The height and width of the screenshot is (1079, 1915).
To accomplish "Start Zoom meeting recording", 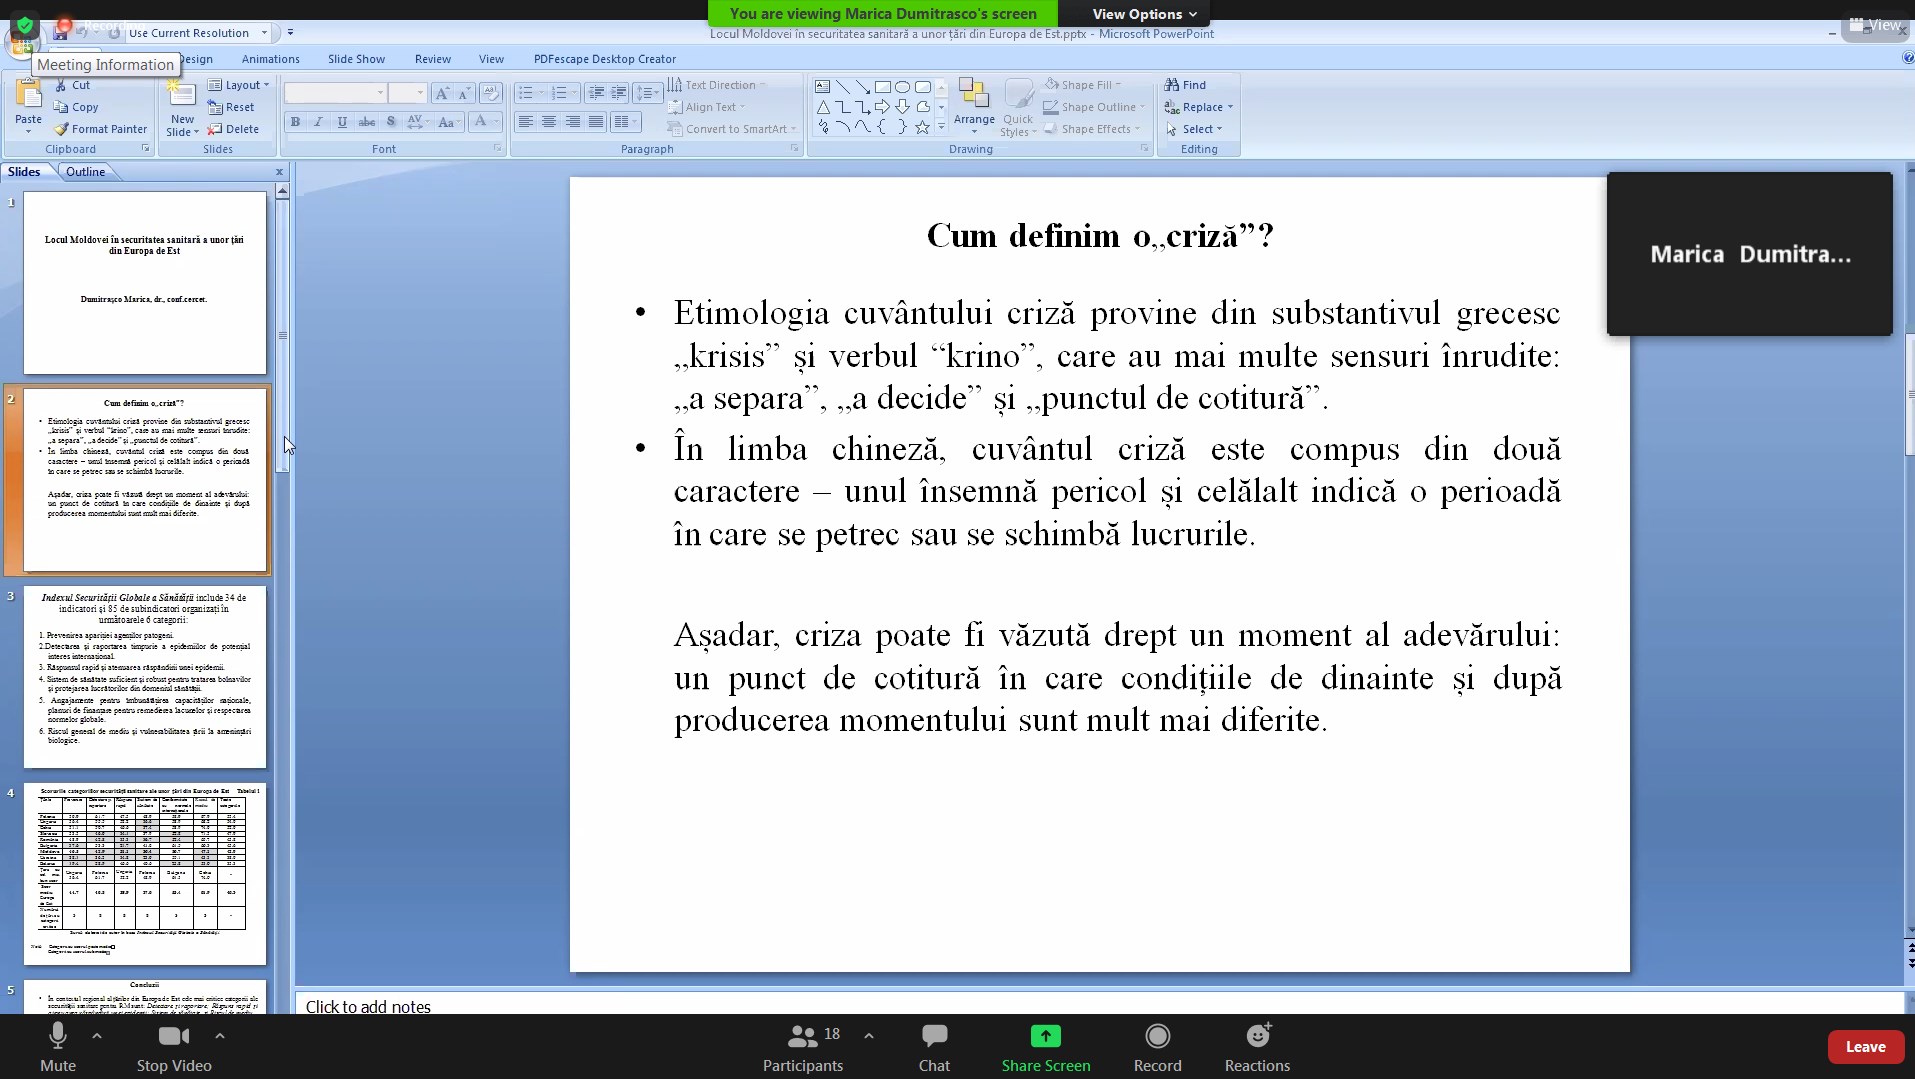I will 1157,1047.
